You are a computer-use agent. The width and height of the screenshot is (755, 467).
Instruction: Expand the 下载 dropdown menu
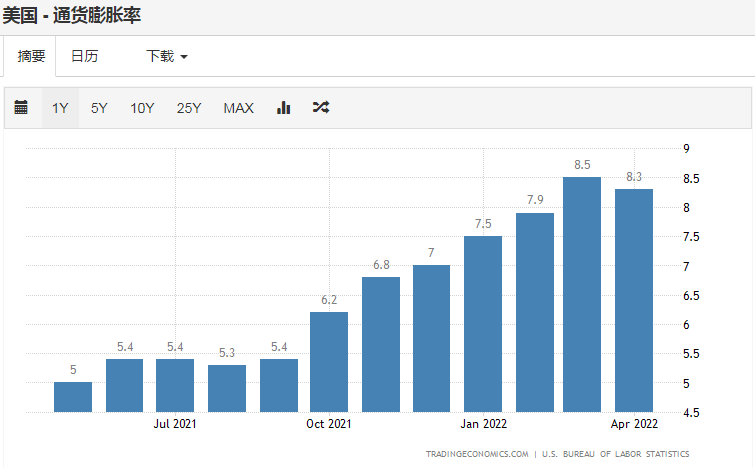(166, 56)
